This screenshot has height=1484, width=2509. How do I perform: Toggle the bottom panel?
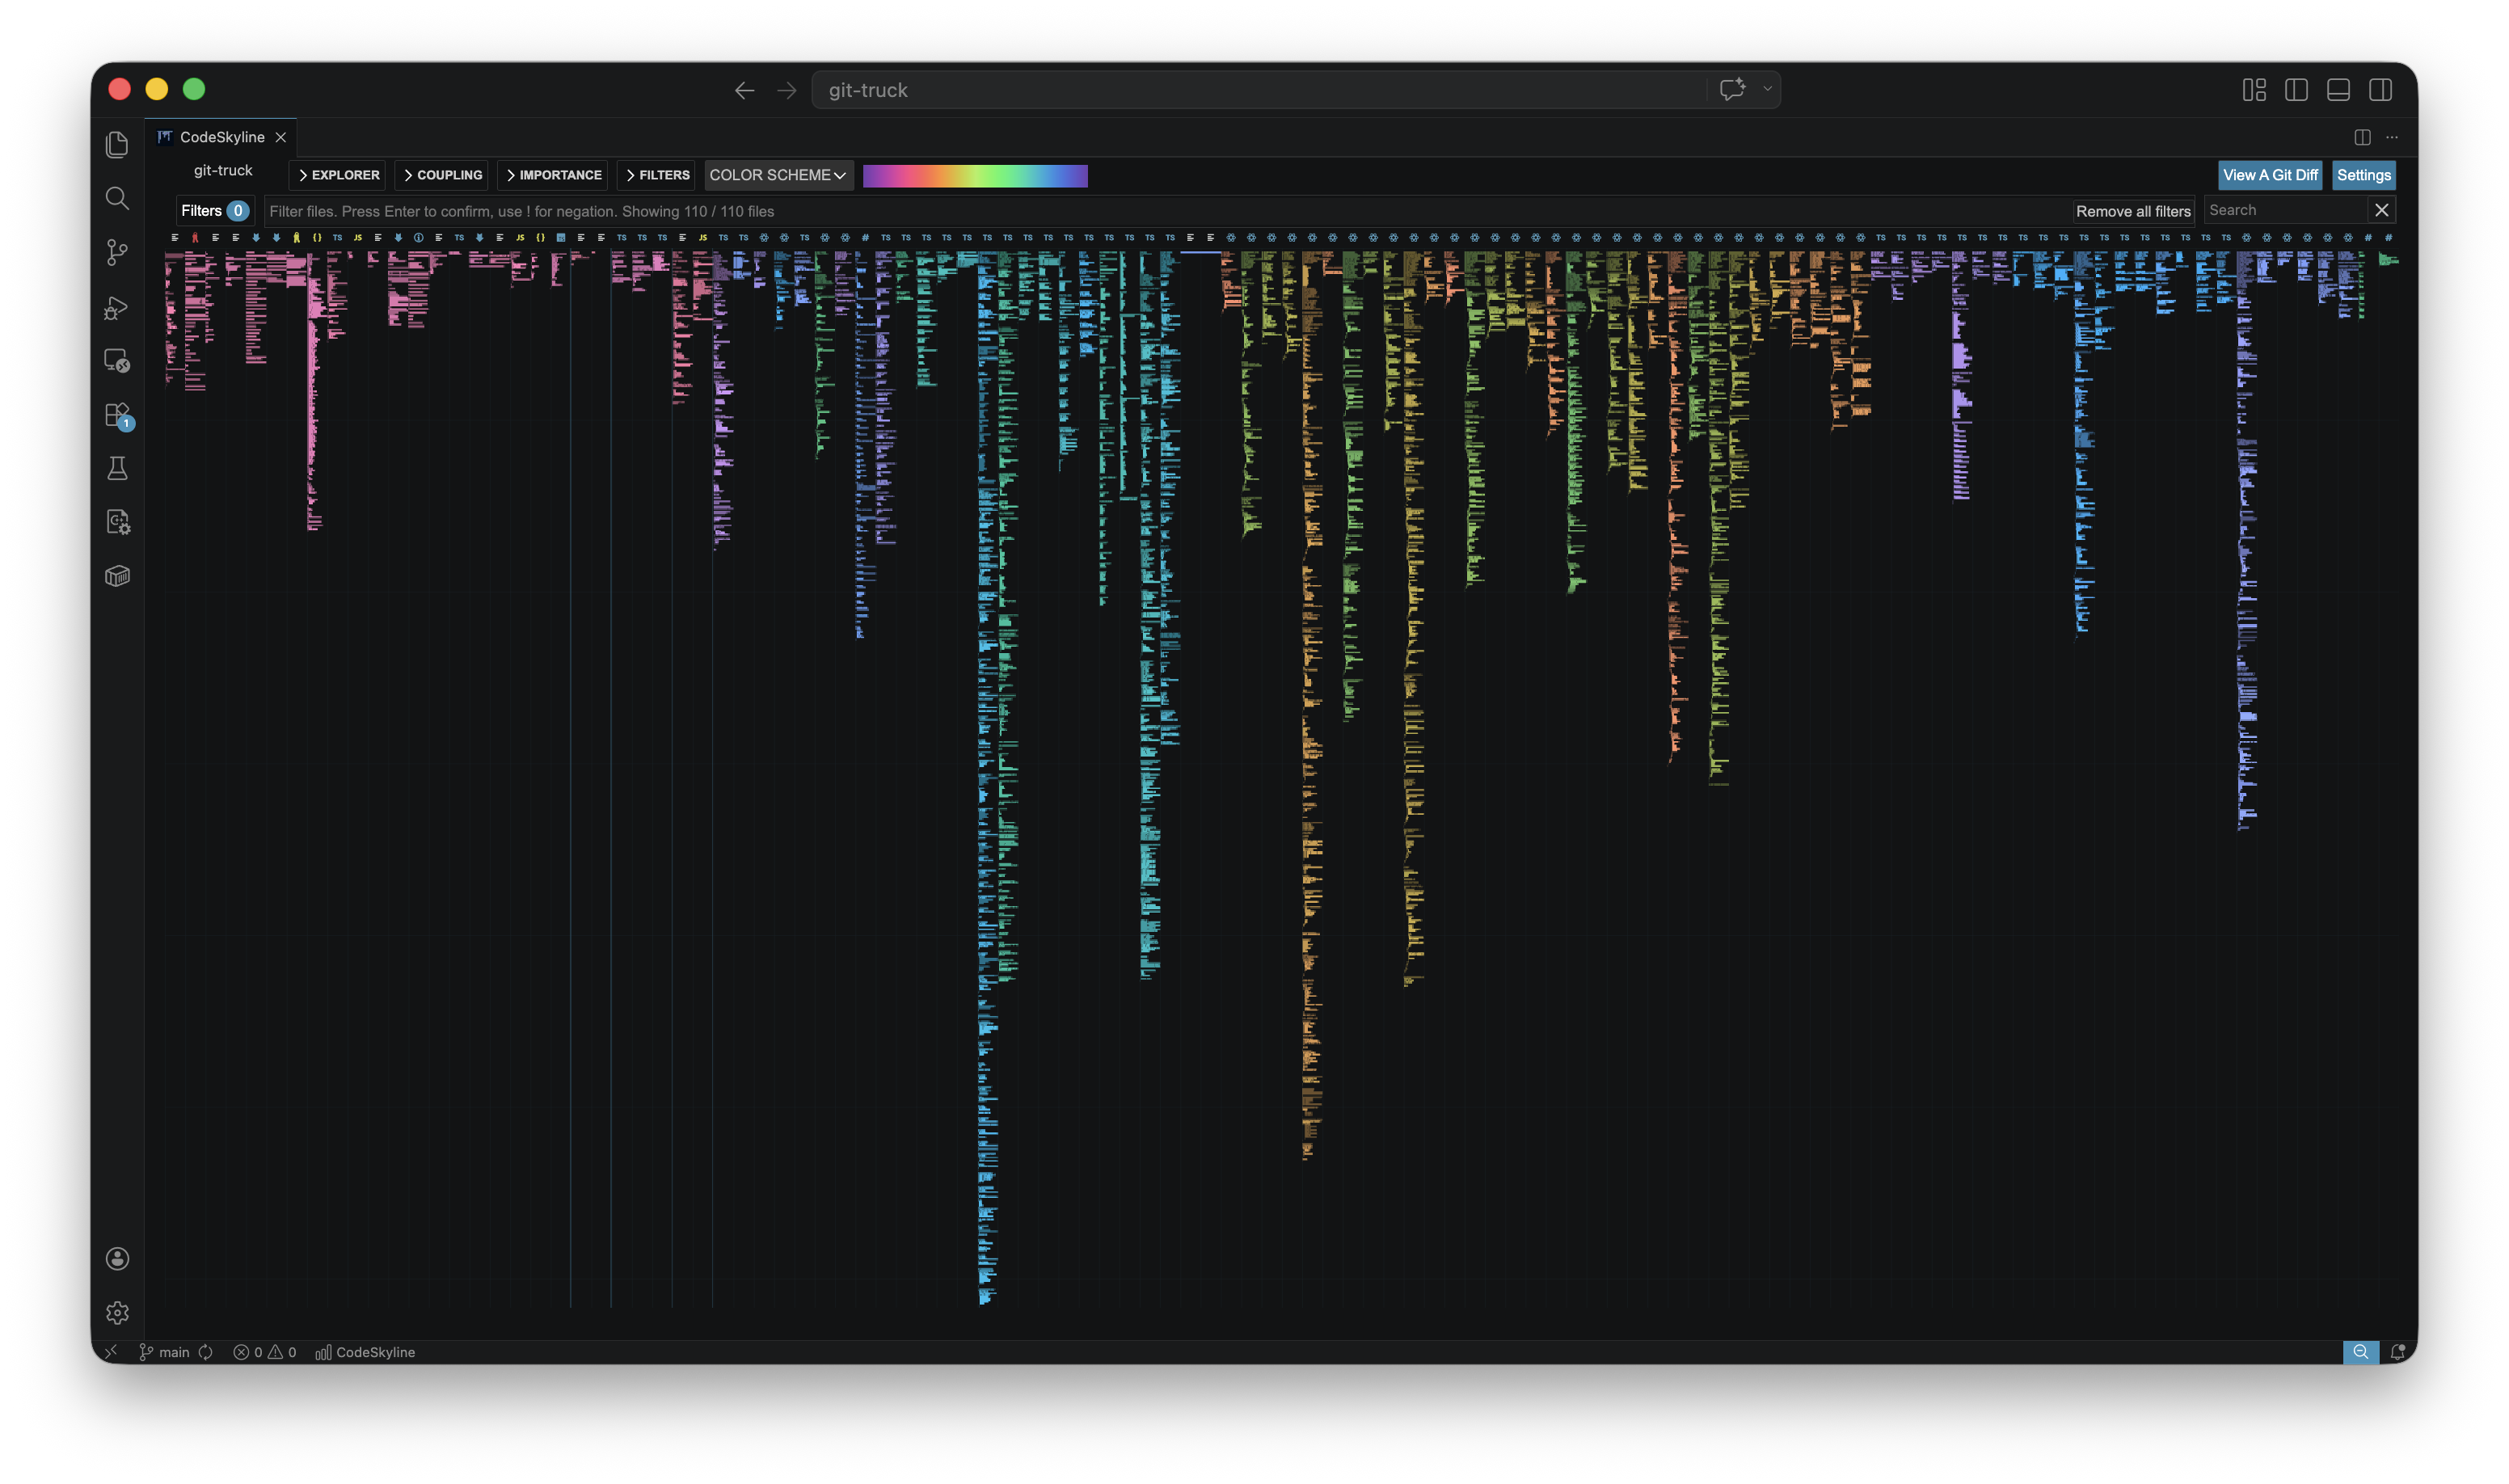point(2338,90)
